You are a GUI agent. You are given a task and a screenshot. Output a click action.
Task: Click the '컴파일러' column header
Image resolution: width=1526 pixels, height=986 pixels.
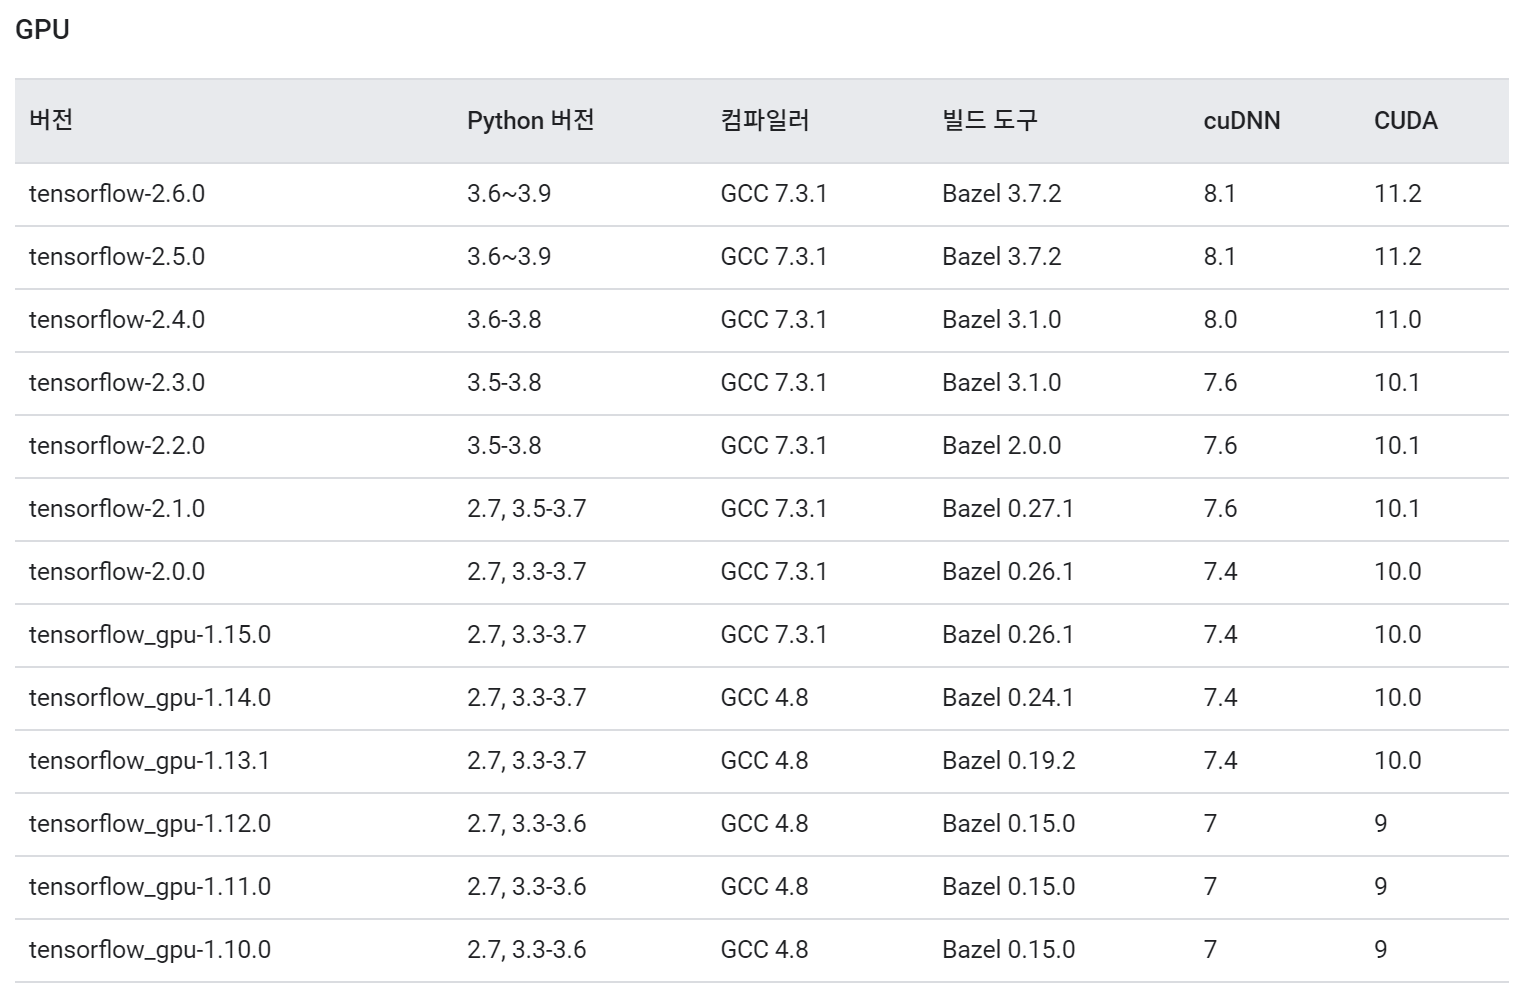[765, 121]
